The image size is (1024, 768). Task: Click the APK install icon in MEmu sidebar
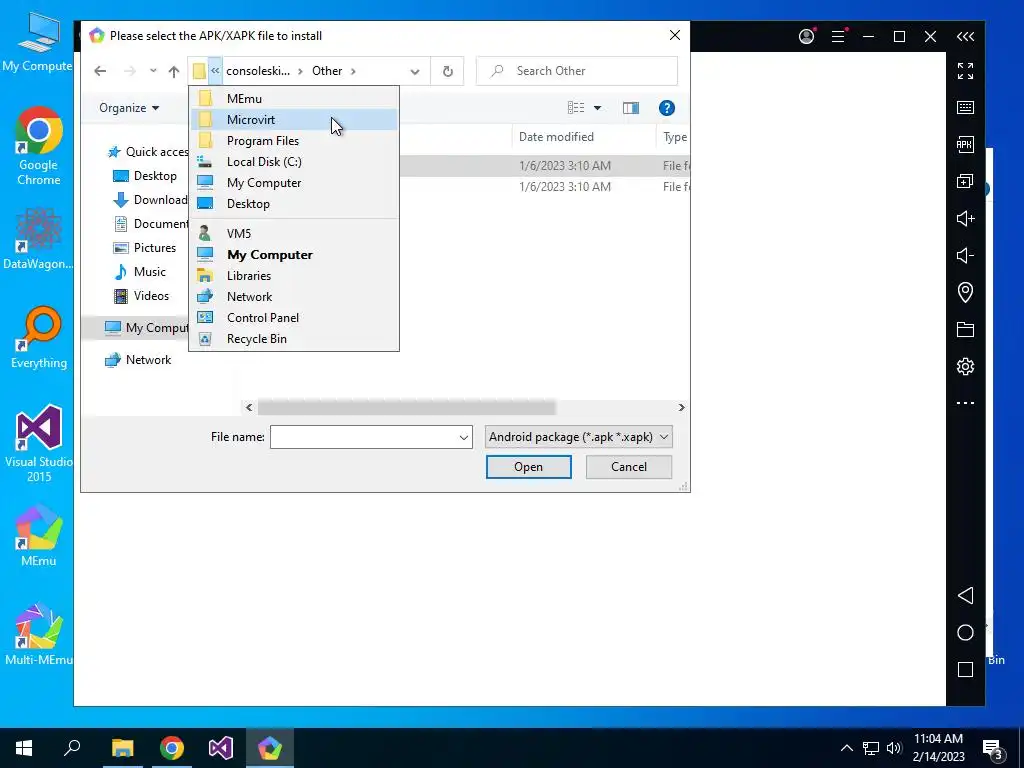click(x=965, y=144)
